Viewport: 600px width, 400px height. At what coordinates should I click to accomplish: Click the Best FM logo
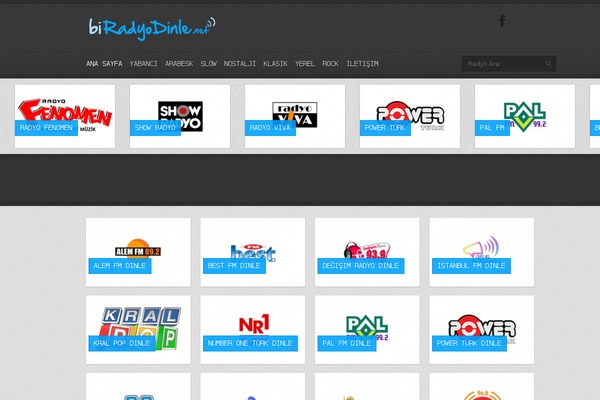253,252
